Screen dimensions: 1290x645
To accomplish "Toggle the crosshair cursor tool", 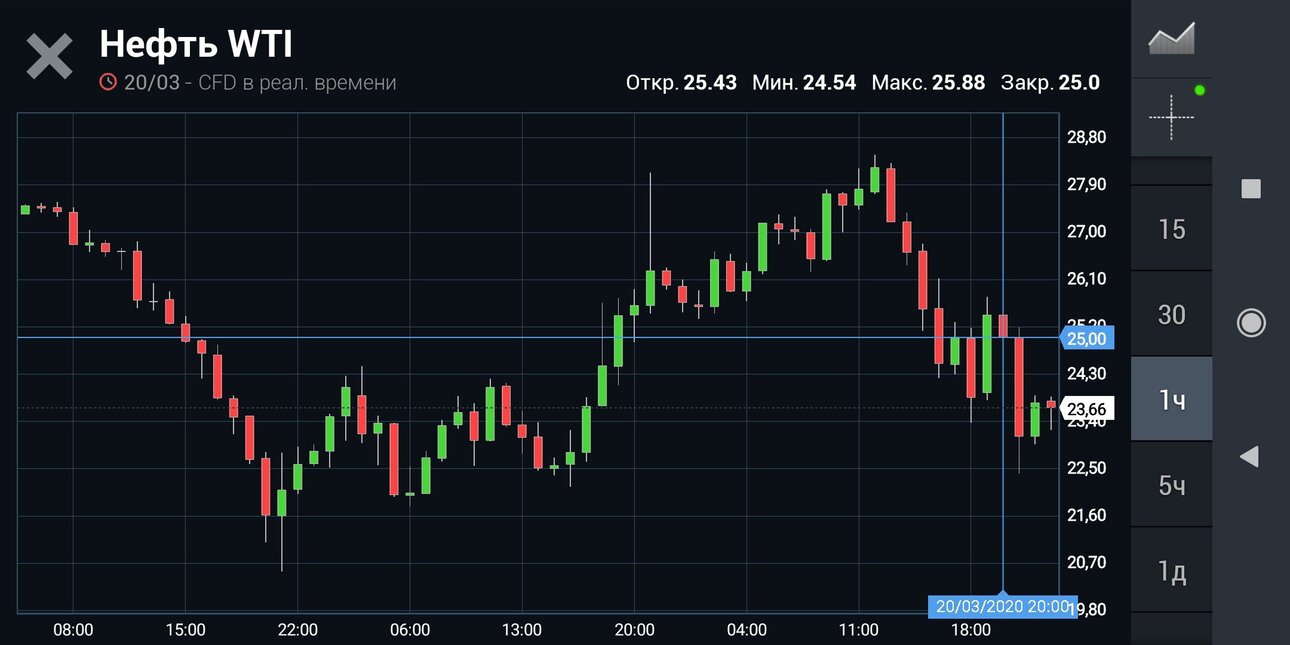I will 1171,117.
